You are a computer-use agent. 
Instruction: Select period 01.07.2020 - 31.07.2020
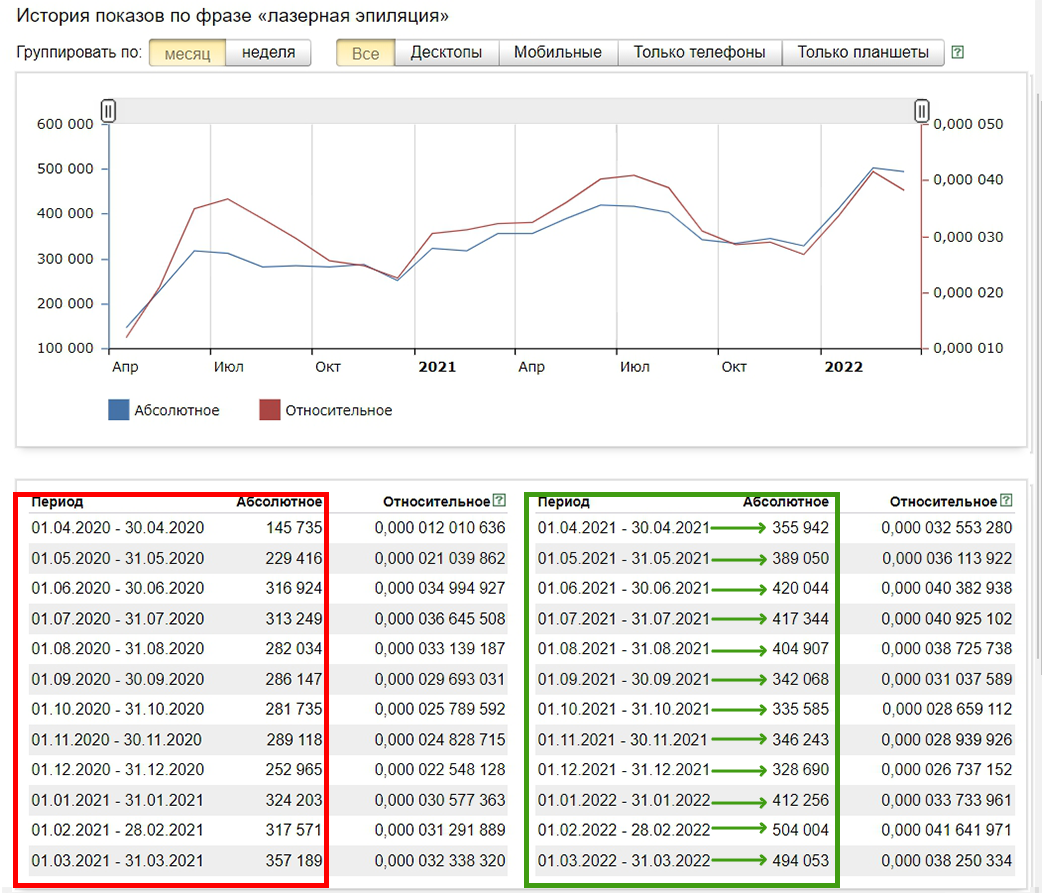(x=118, y=619)
